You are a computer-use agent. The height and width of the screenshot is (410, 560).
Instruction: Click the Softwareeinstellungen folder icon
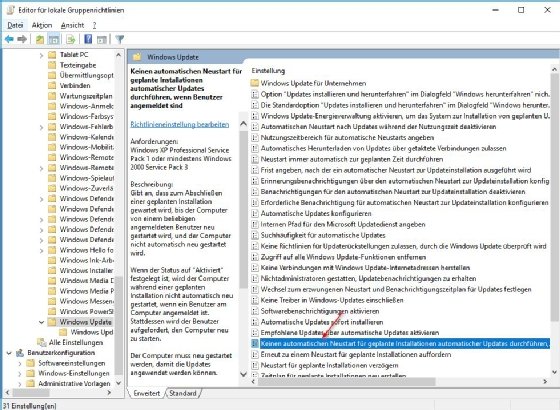(x=31, y=363)
